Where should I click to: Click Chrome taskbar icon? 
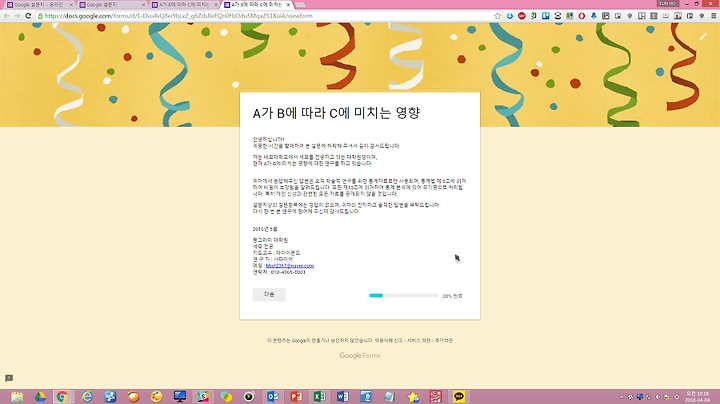point(62,396)
